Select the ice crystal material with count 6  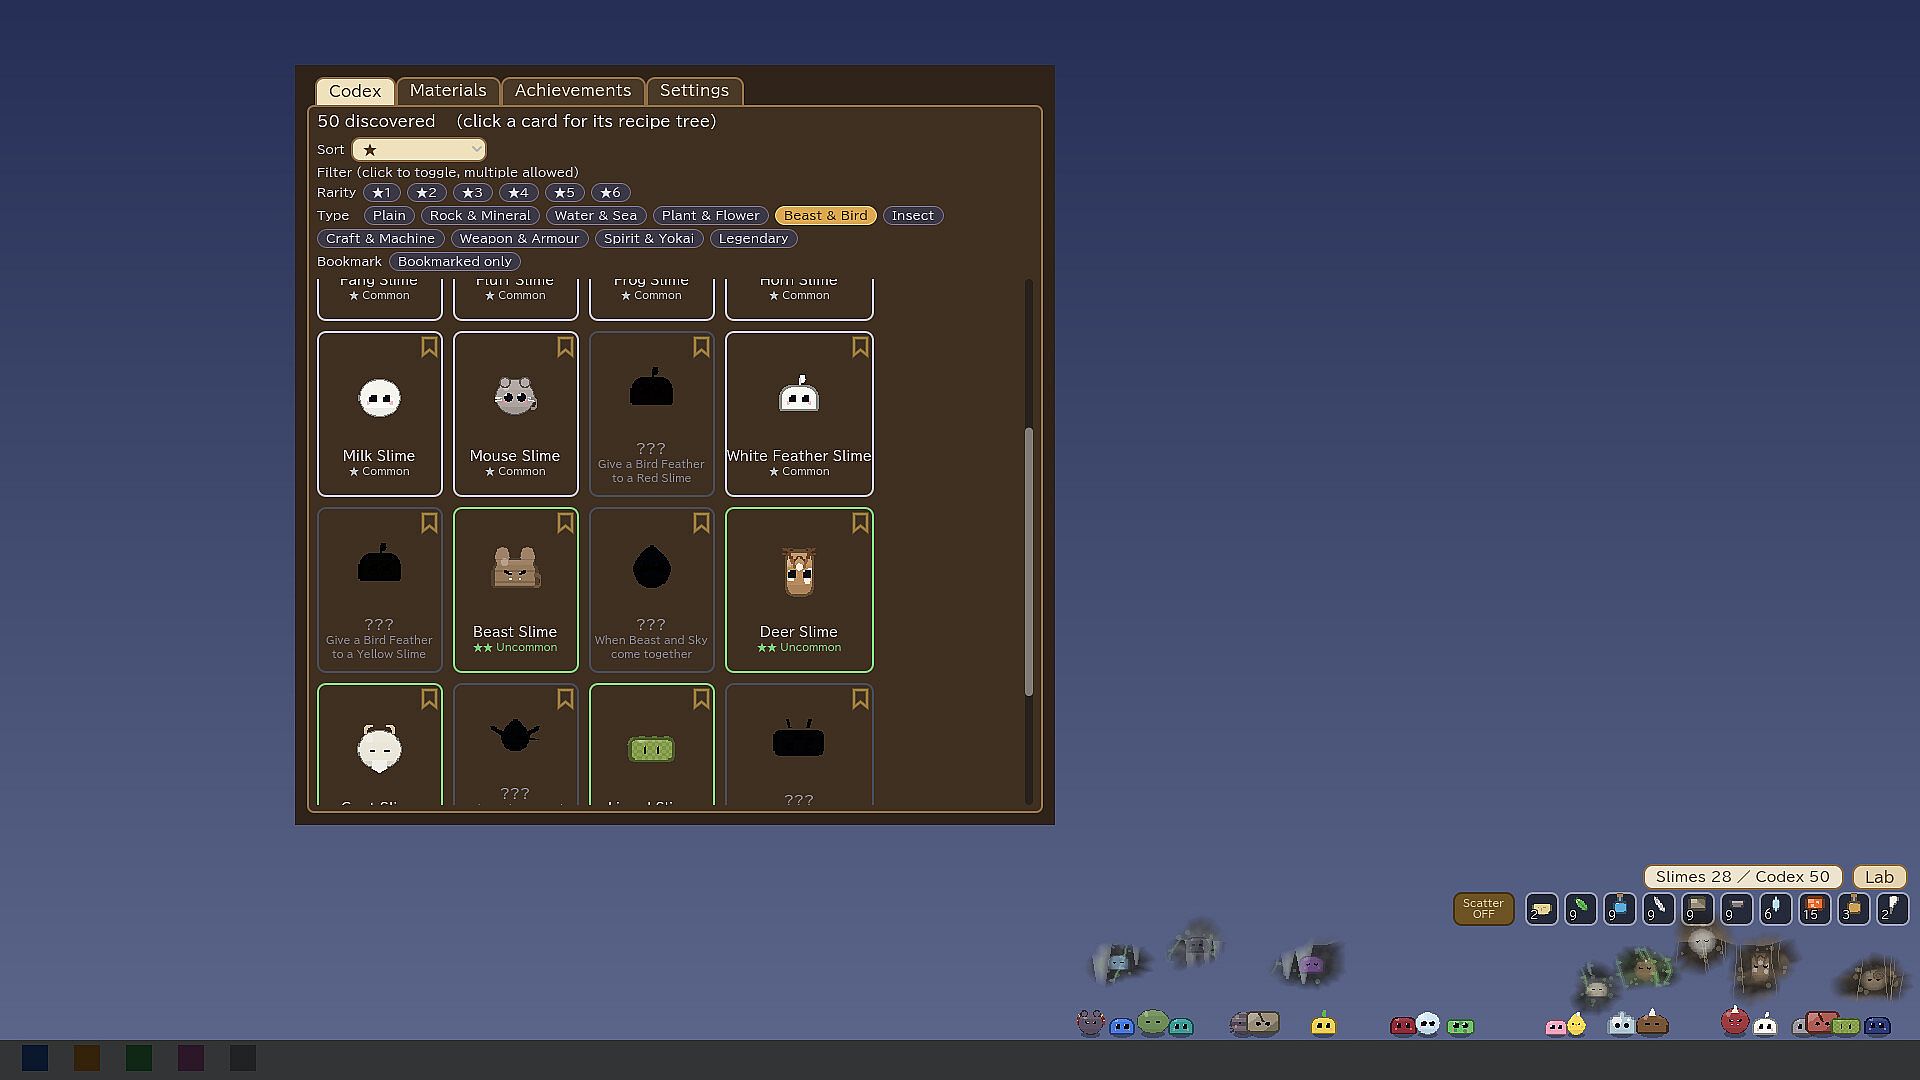[1775, 909]
